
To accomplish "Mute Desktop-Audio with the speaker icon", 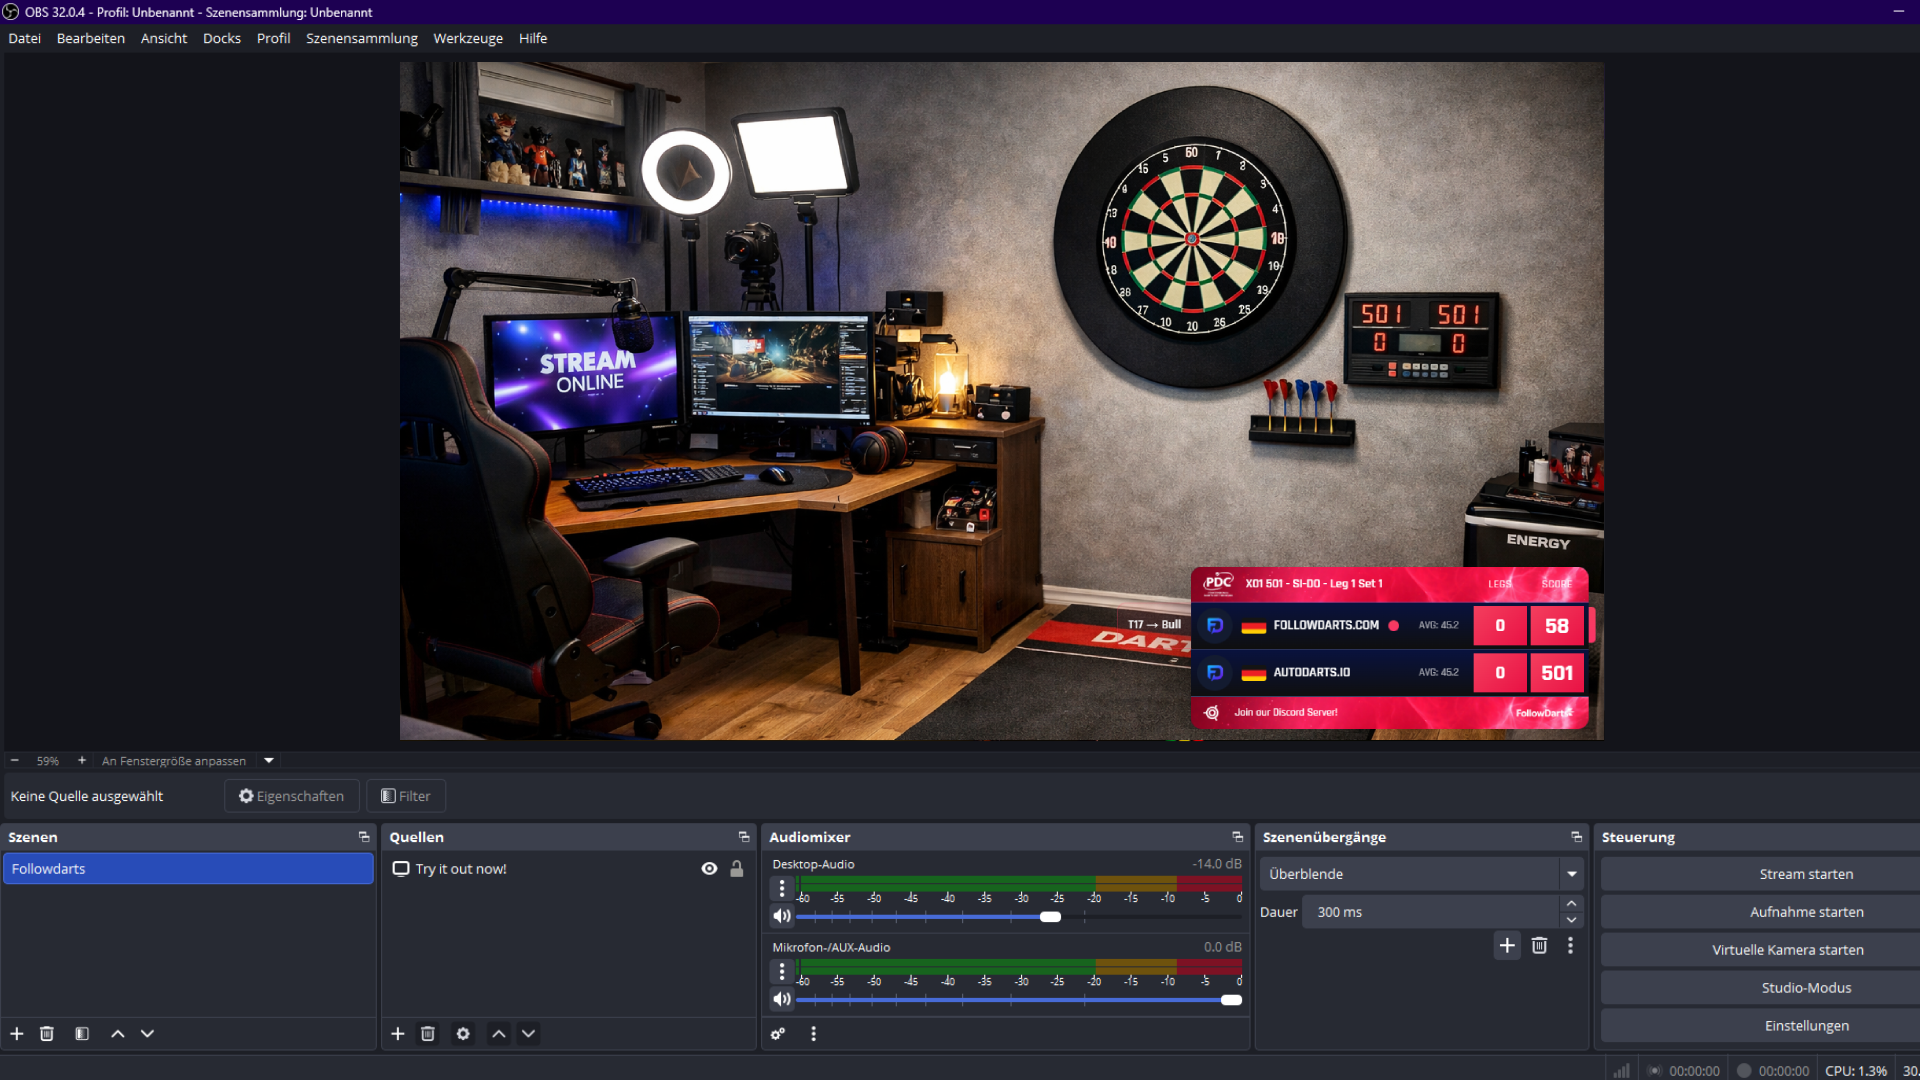I will coord(782,916).
